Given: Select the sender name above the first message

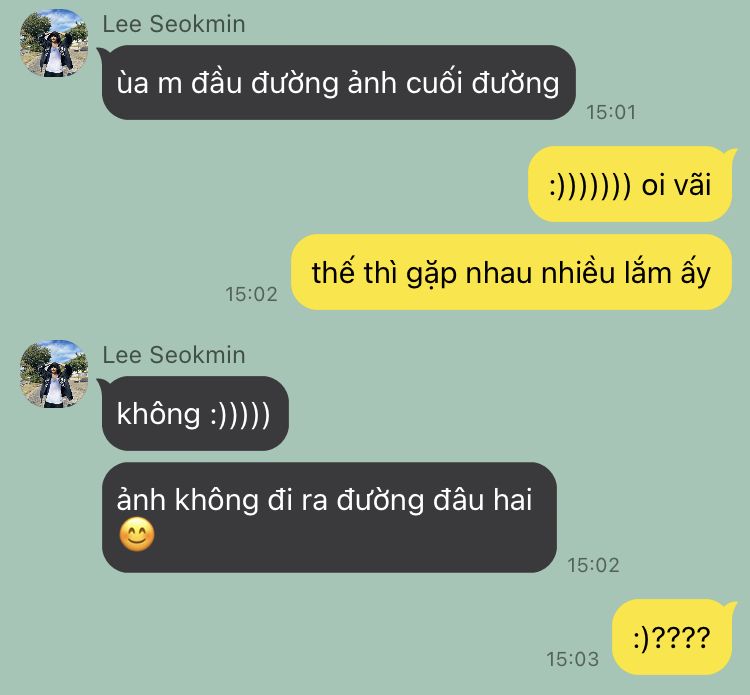Looking at the screenshot, I should tap(174, 24).
